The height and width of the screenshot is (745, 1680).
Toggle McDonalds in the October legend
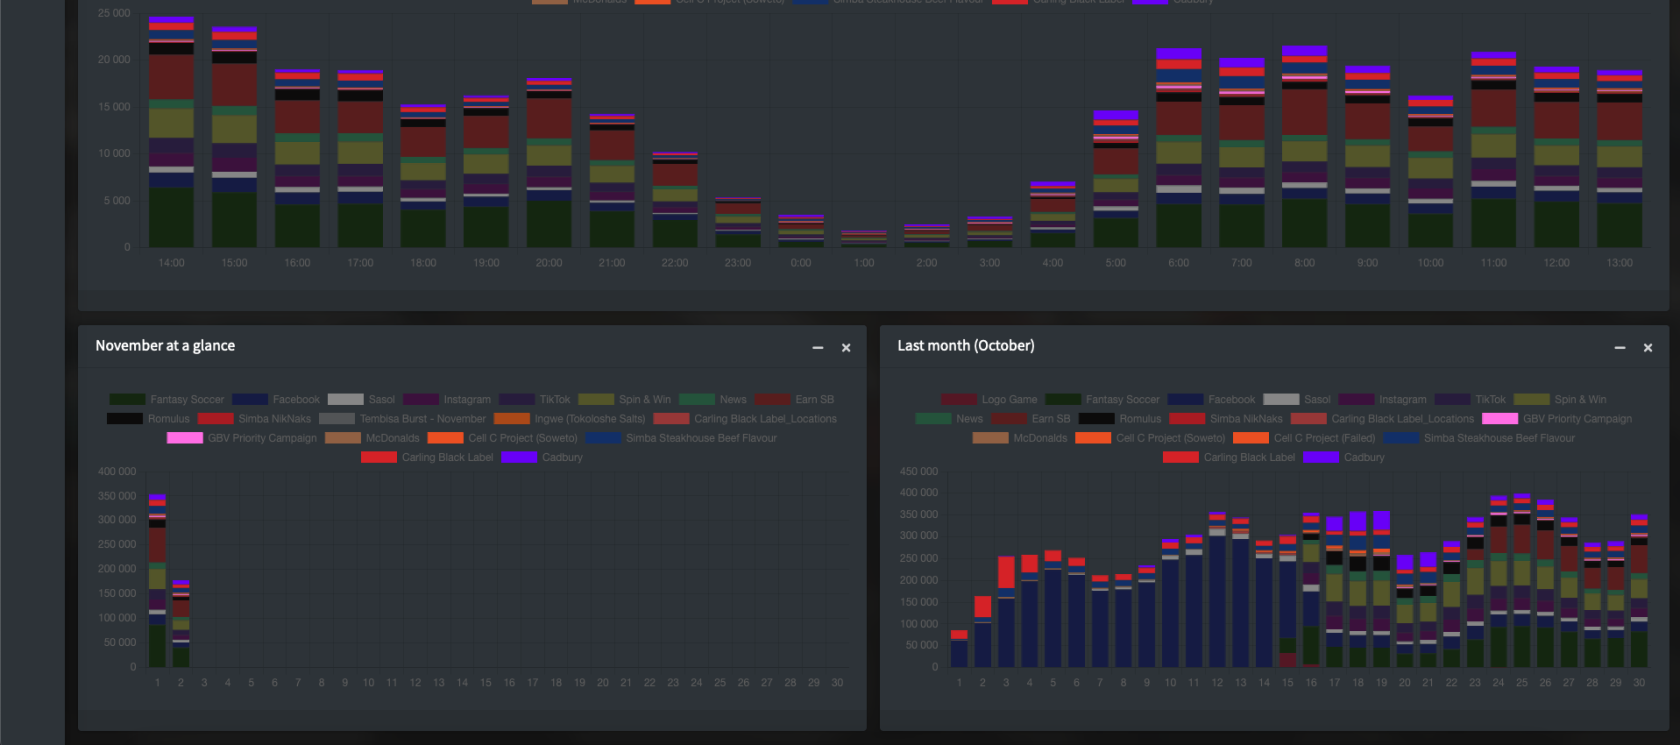[1020, 438]
